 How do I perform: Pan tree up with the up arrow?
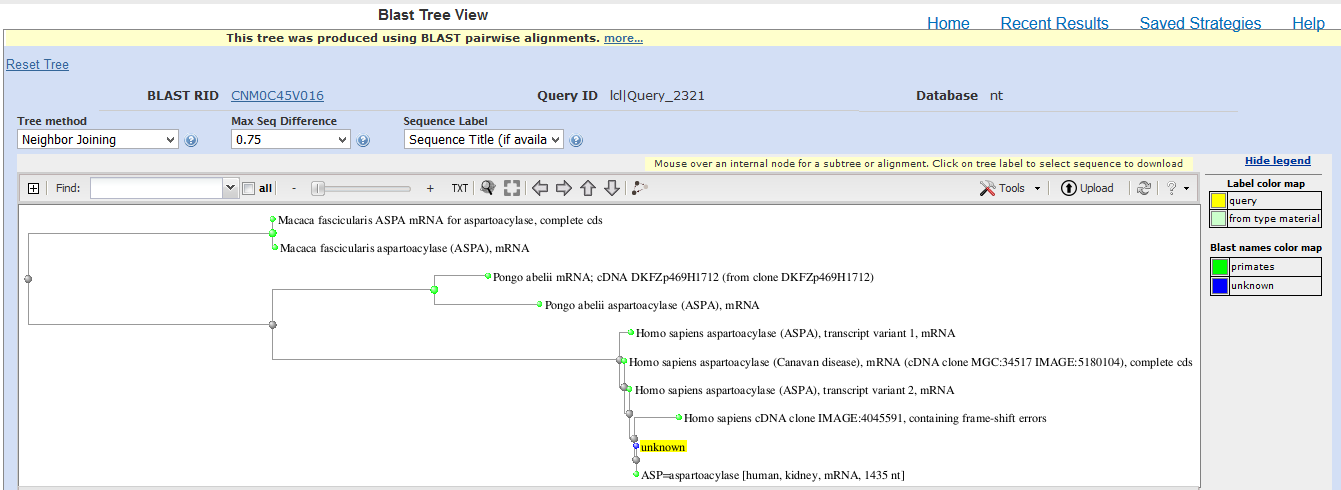pyautogui.click(x=588, y=188)
